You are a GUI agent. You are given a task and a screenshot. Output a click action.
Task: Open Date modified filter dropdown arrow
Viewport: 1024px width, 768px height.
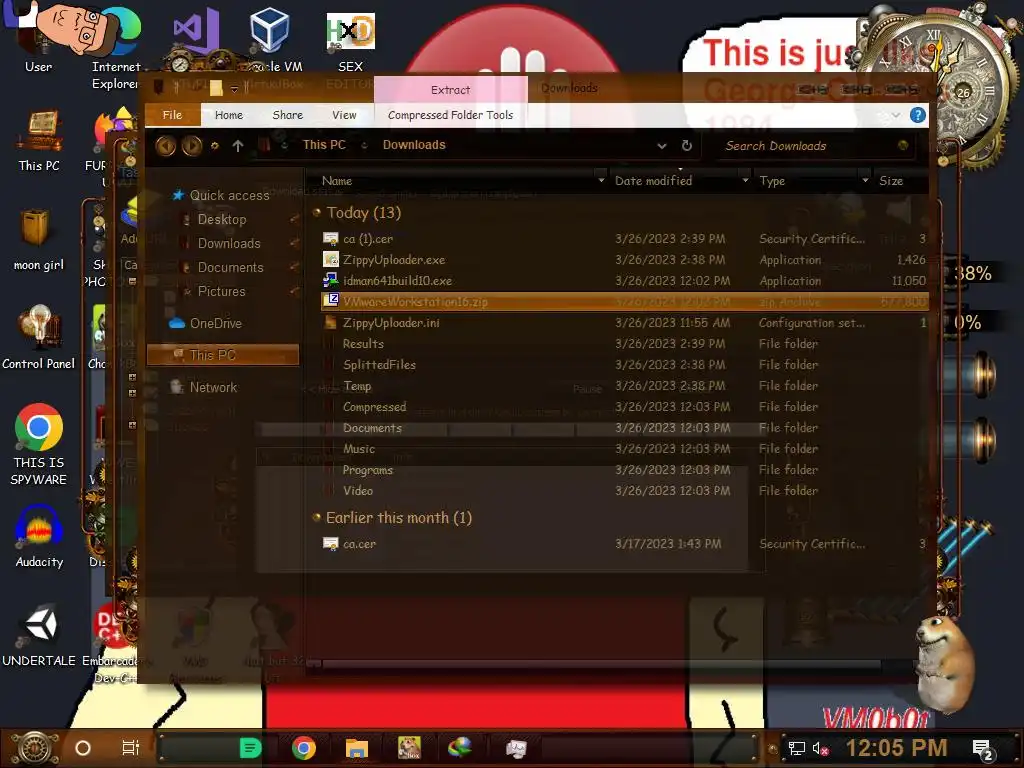(745, 180)
